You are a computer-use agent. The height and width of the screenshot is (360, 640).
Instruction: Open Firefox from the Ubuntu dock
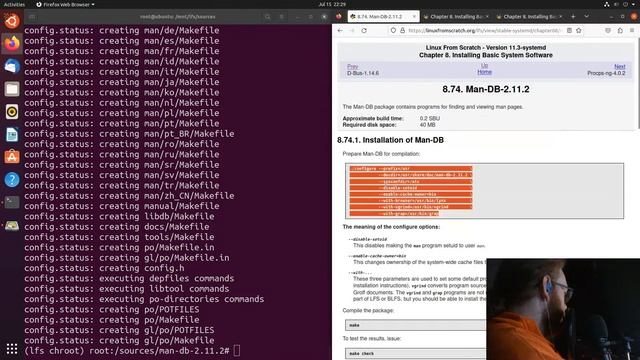point(12,43)
